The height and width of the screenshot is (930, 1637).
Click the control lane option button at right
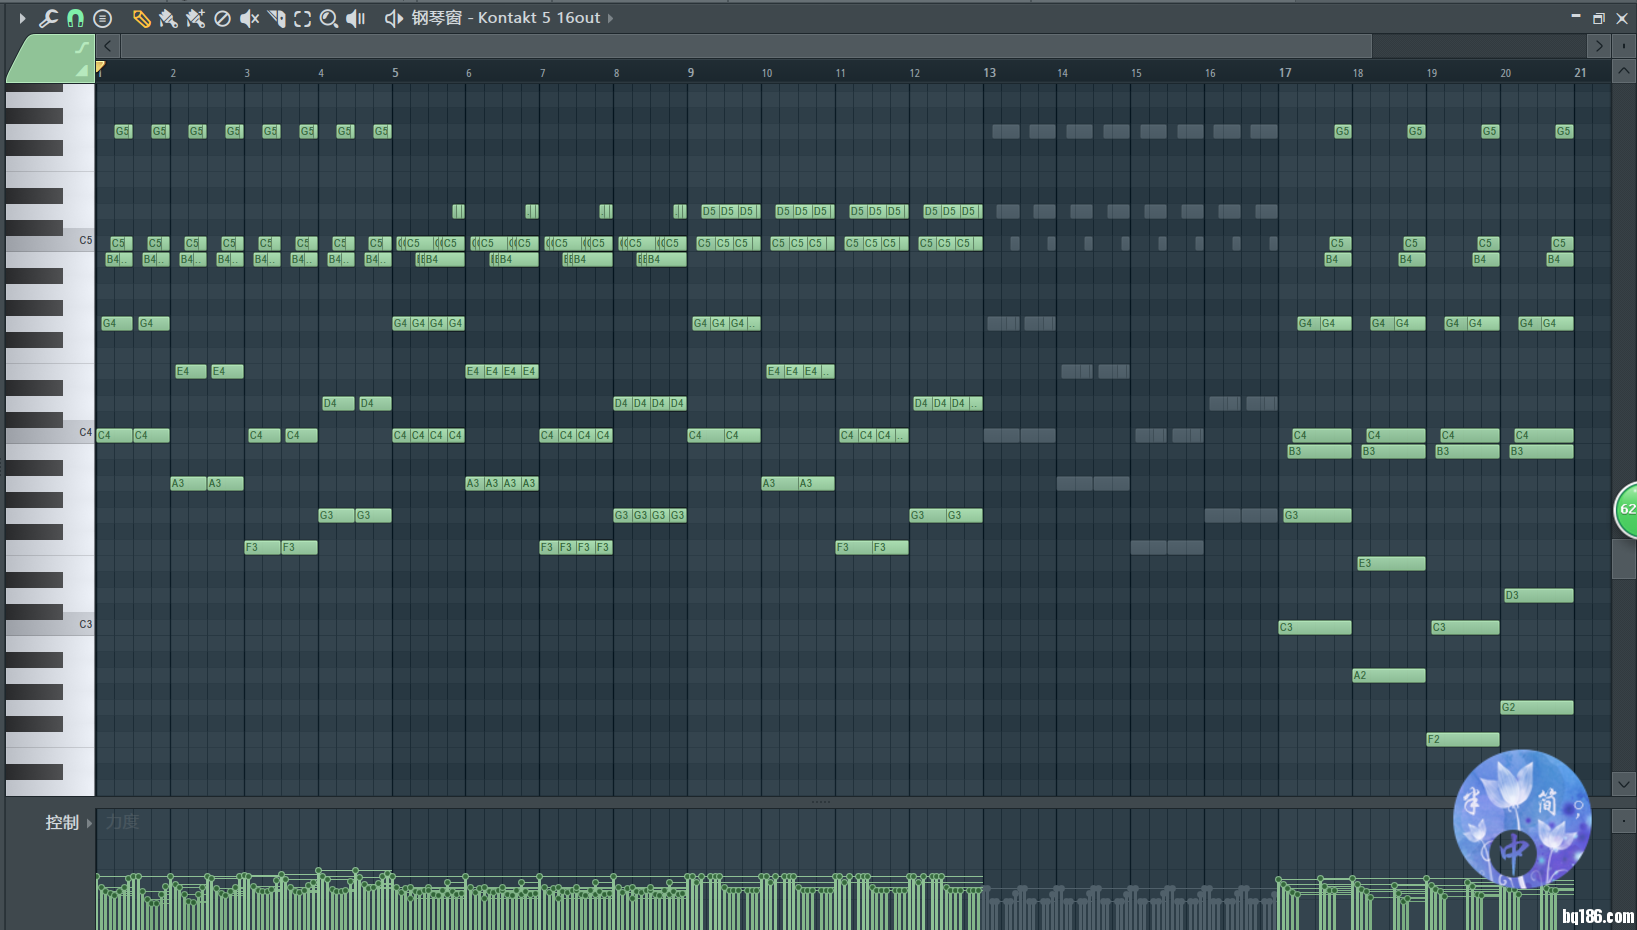[1623, 821]
